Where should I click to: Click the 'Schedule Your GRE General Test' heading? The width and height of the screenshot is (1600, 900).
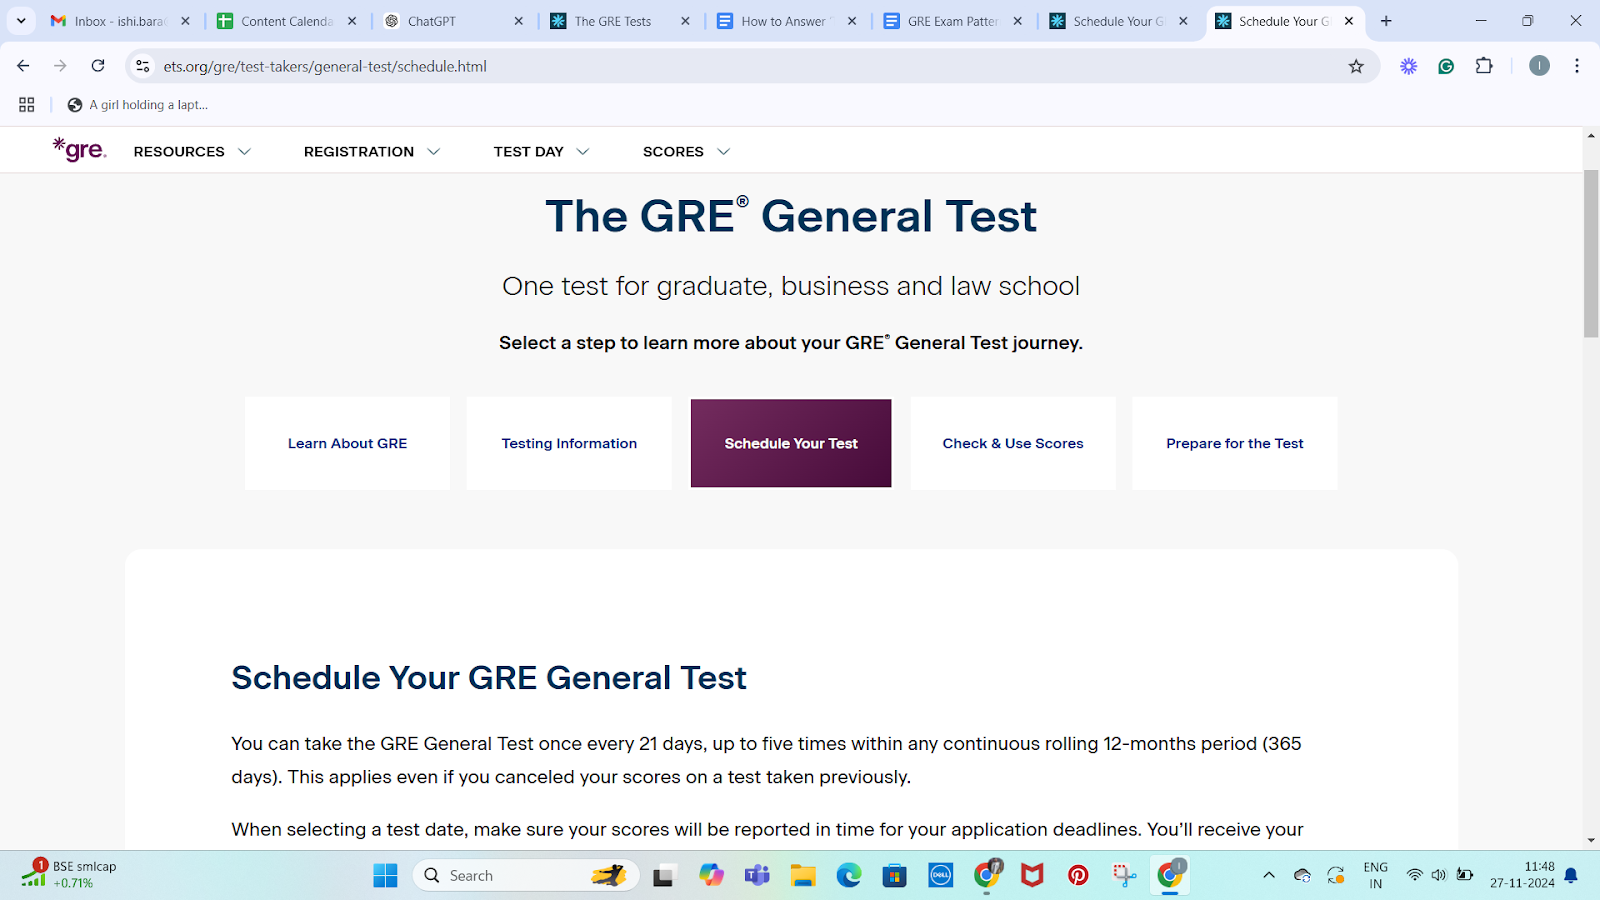pyautogui.click(x=489, y=678)
